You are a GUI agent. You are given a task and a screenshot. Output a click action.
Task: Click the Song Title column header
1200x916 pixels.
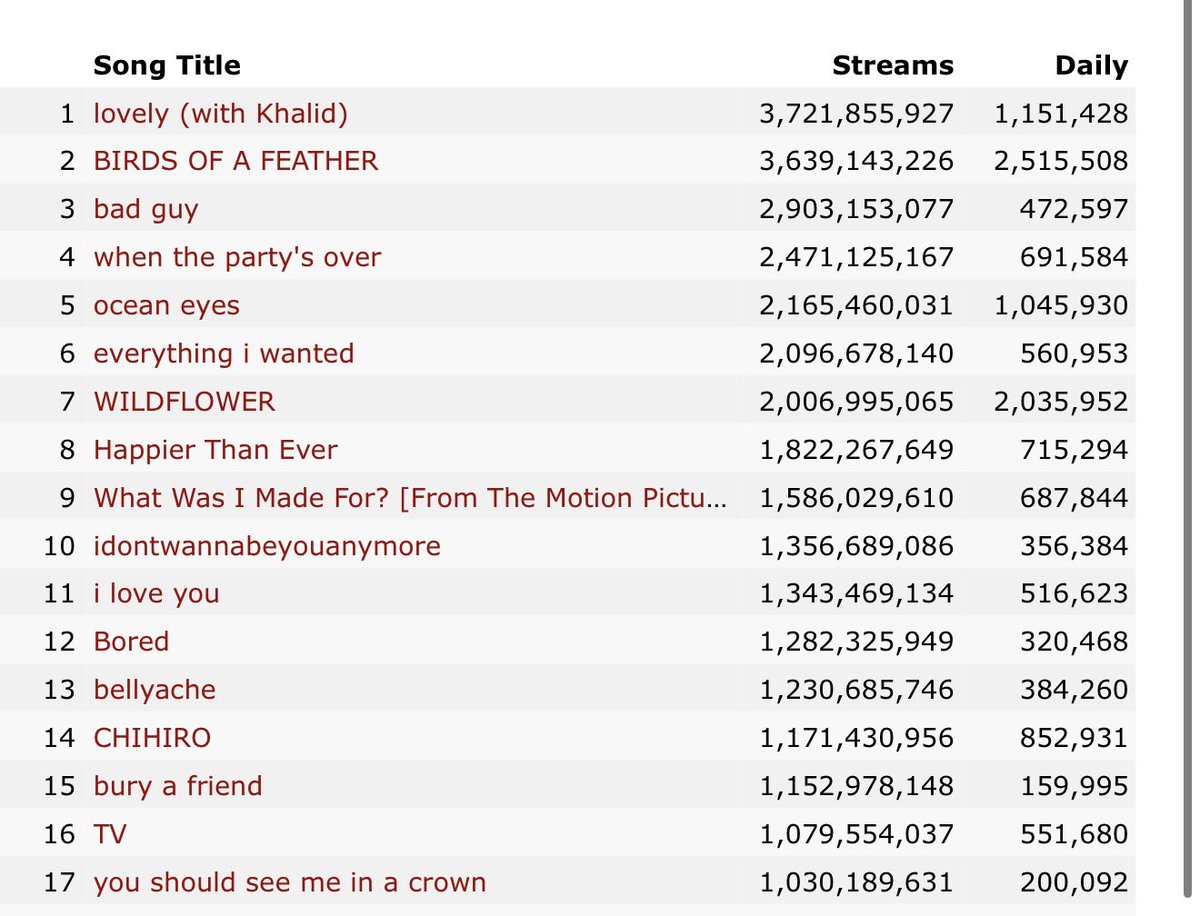click(167, 66)
